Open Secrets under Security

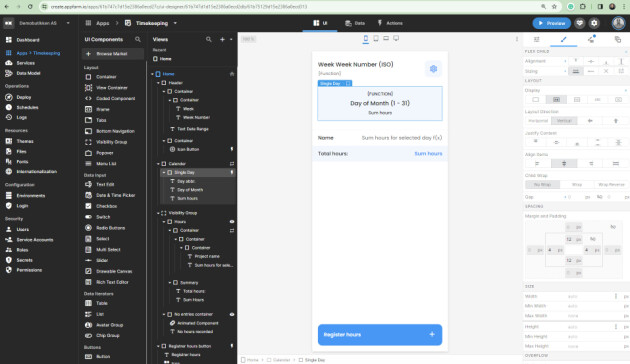pyautogui.click(x=24, y=260)
